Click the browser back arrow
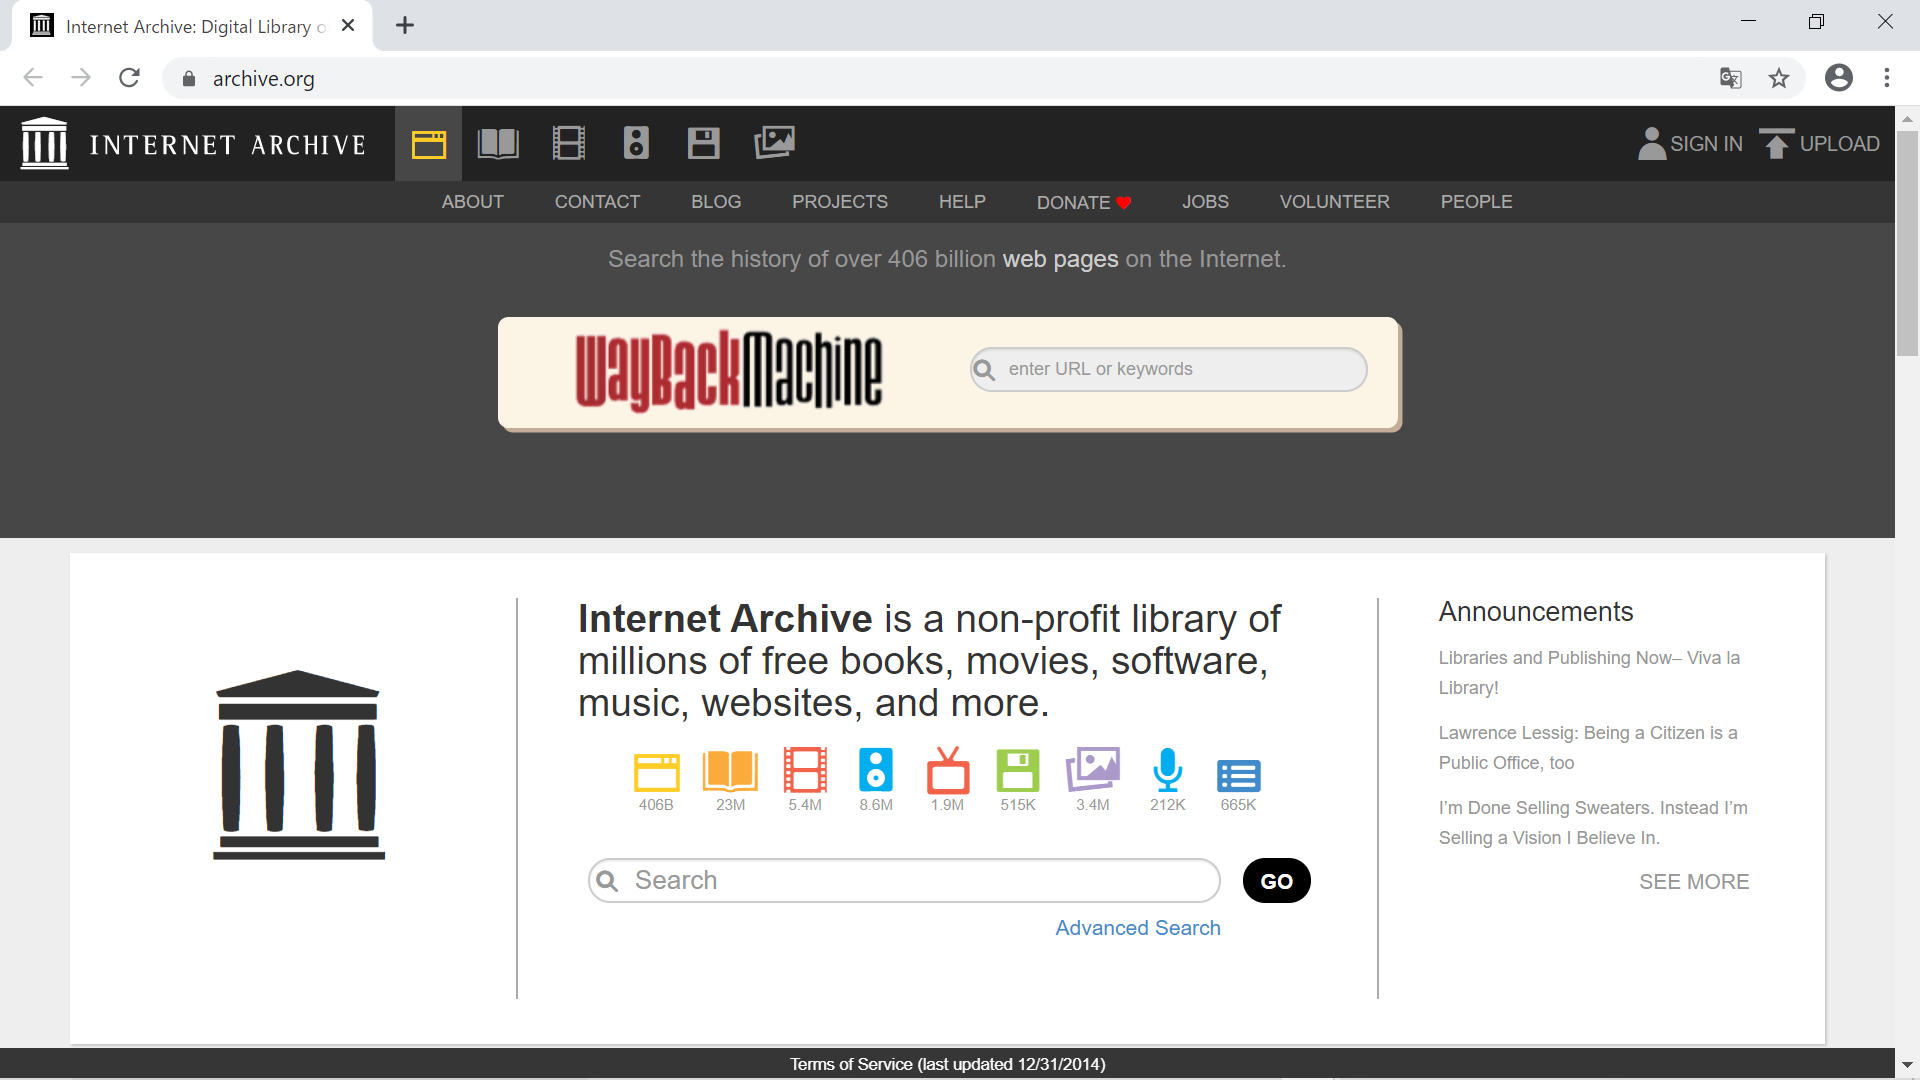This screenshot has height=1080, width=1920. [33, 78]
